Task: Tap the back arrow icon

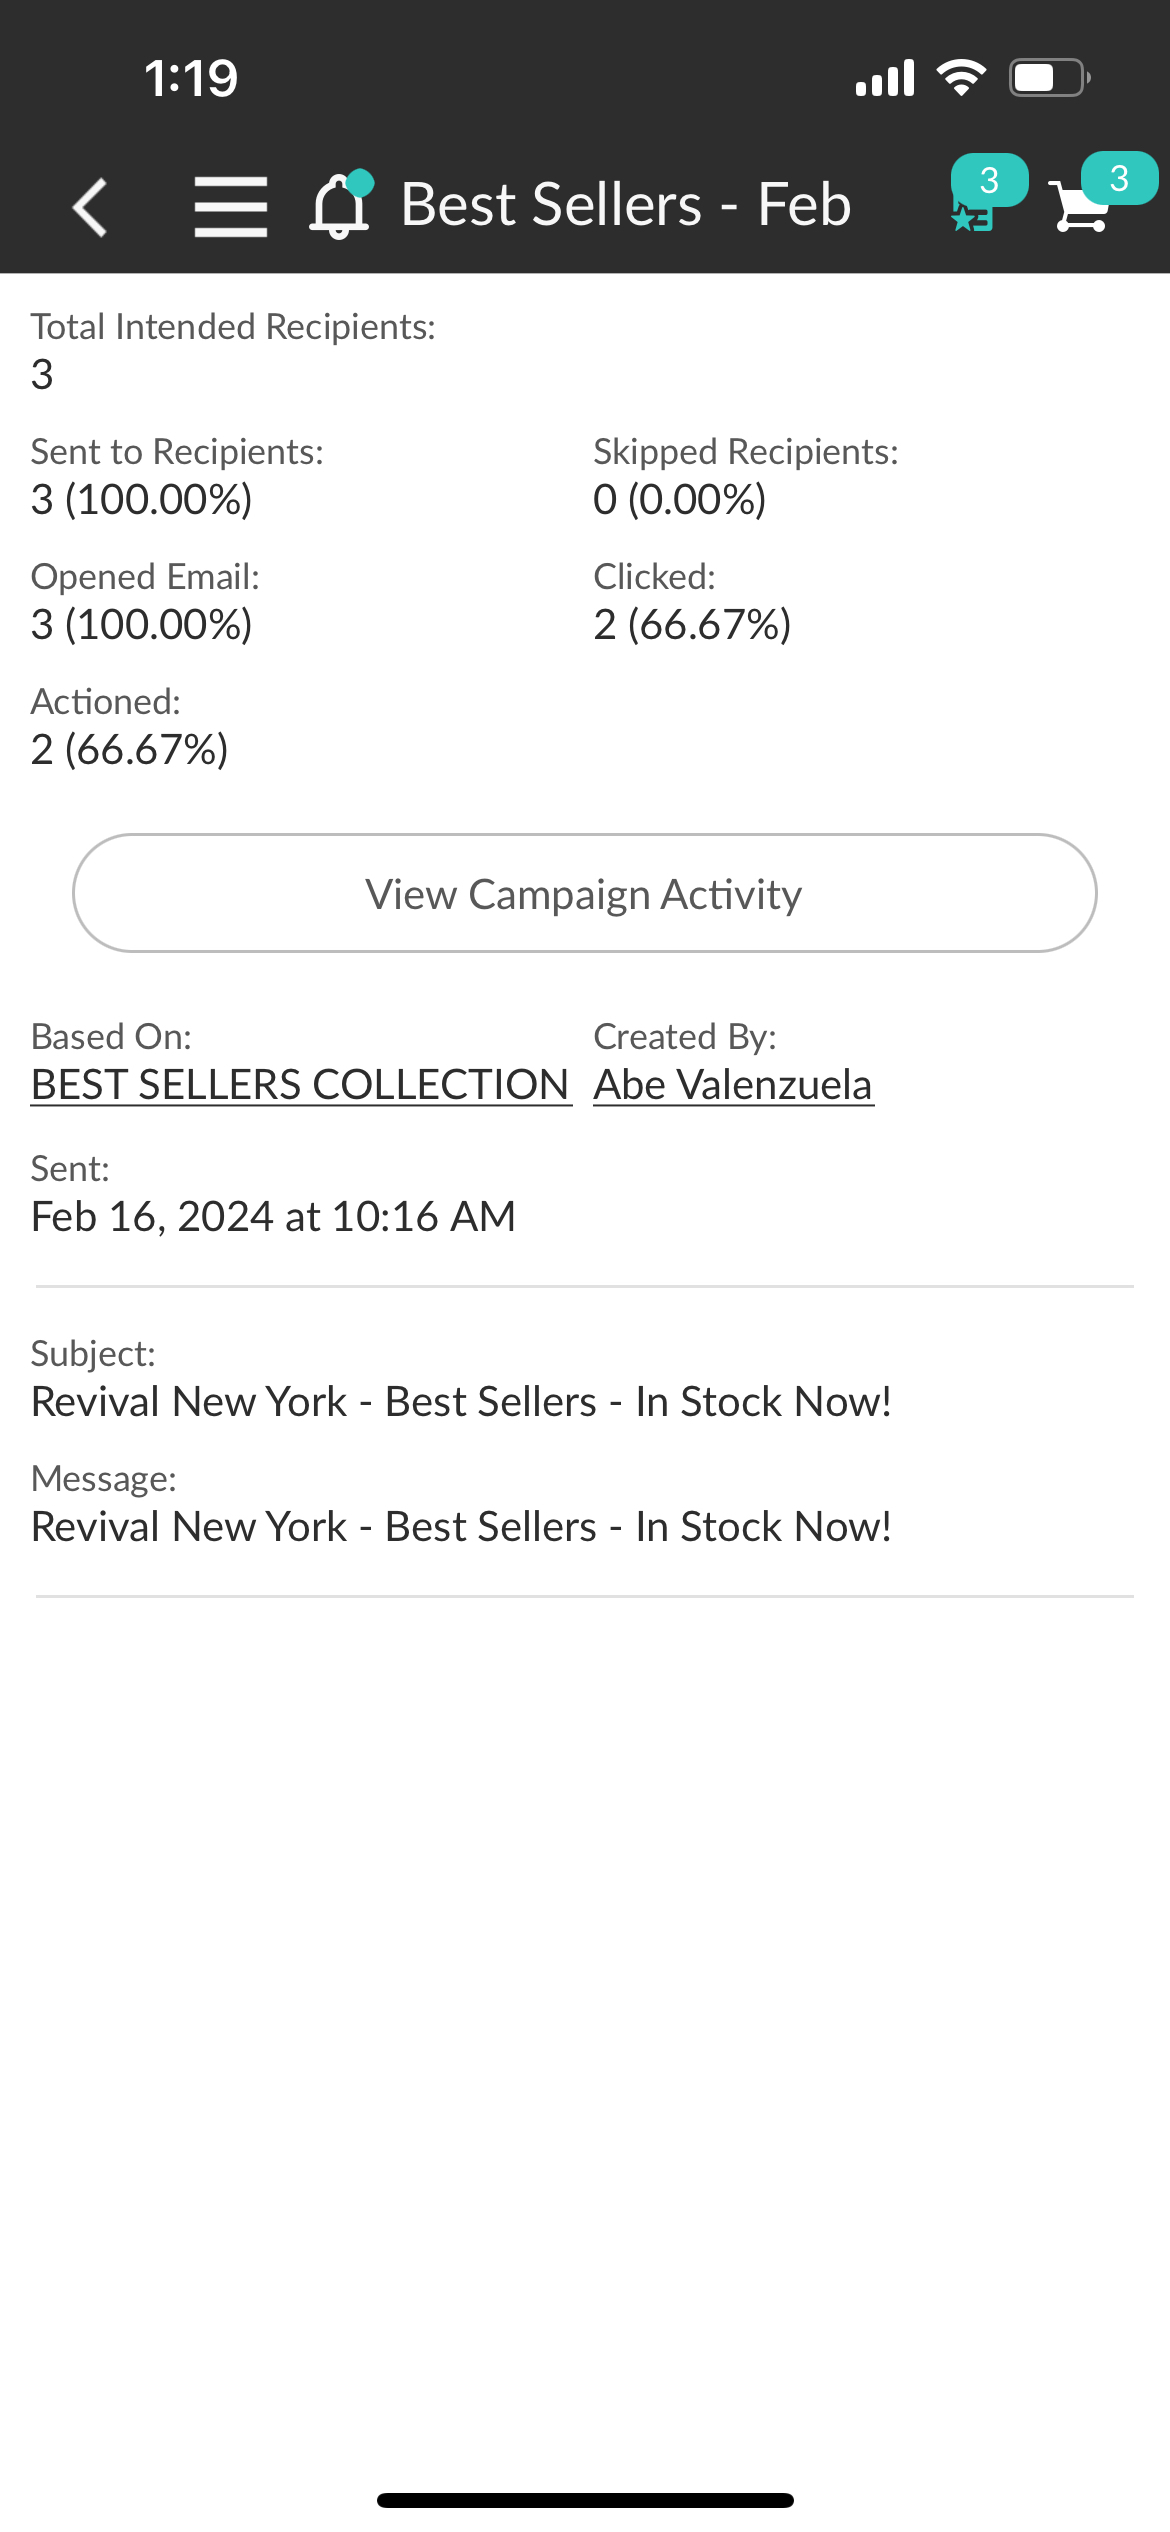Action: [x=90, y=207]
